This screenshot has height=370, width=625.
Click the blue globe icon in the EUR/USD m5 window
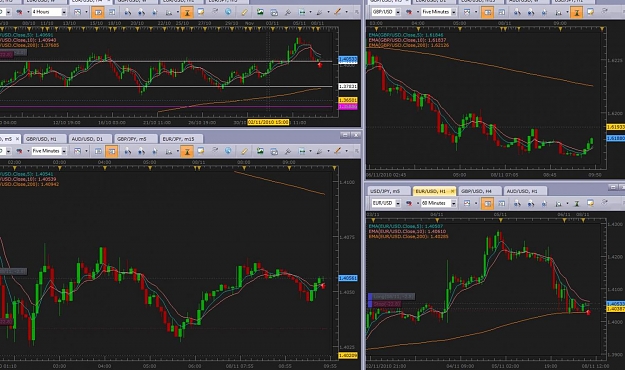(x=228, y=151)
